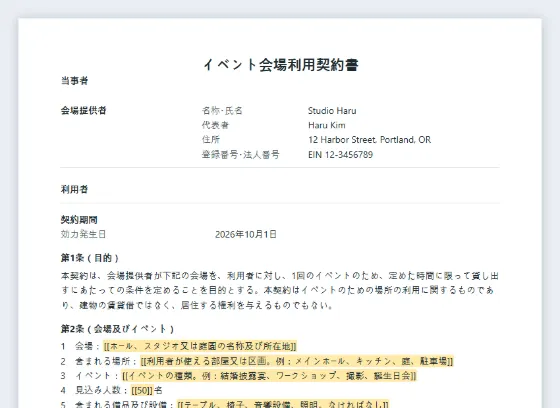Screen dimensions: 560x408
Task: Click the 登録番号·法人番号 label
Action: [x=240, y=154]
